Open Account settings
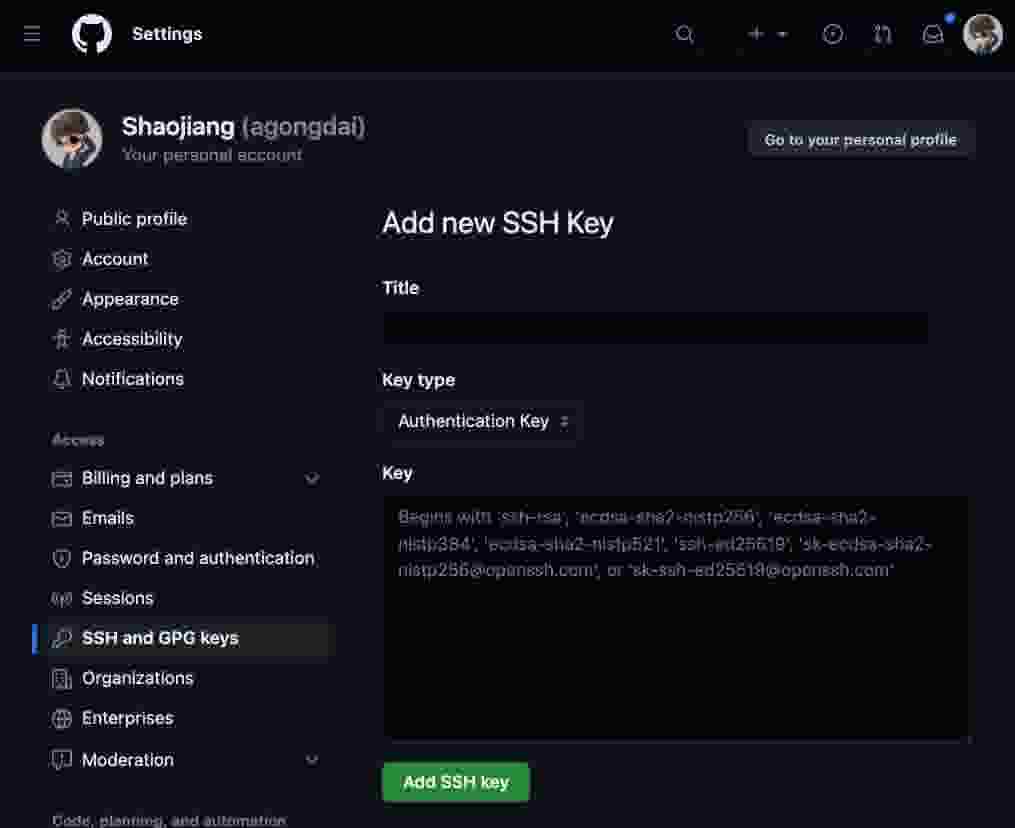This screenshot has height=828, width=1015. click(115, 259)
